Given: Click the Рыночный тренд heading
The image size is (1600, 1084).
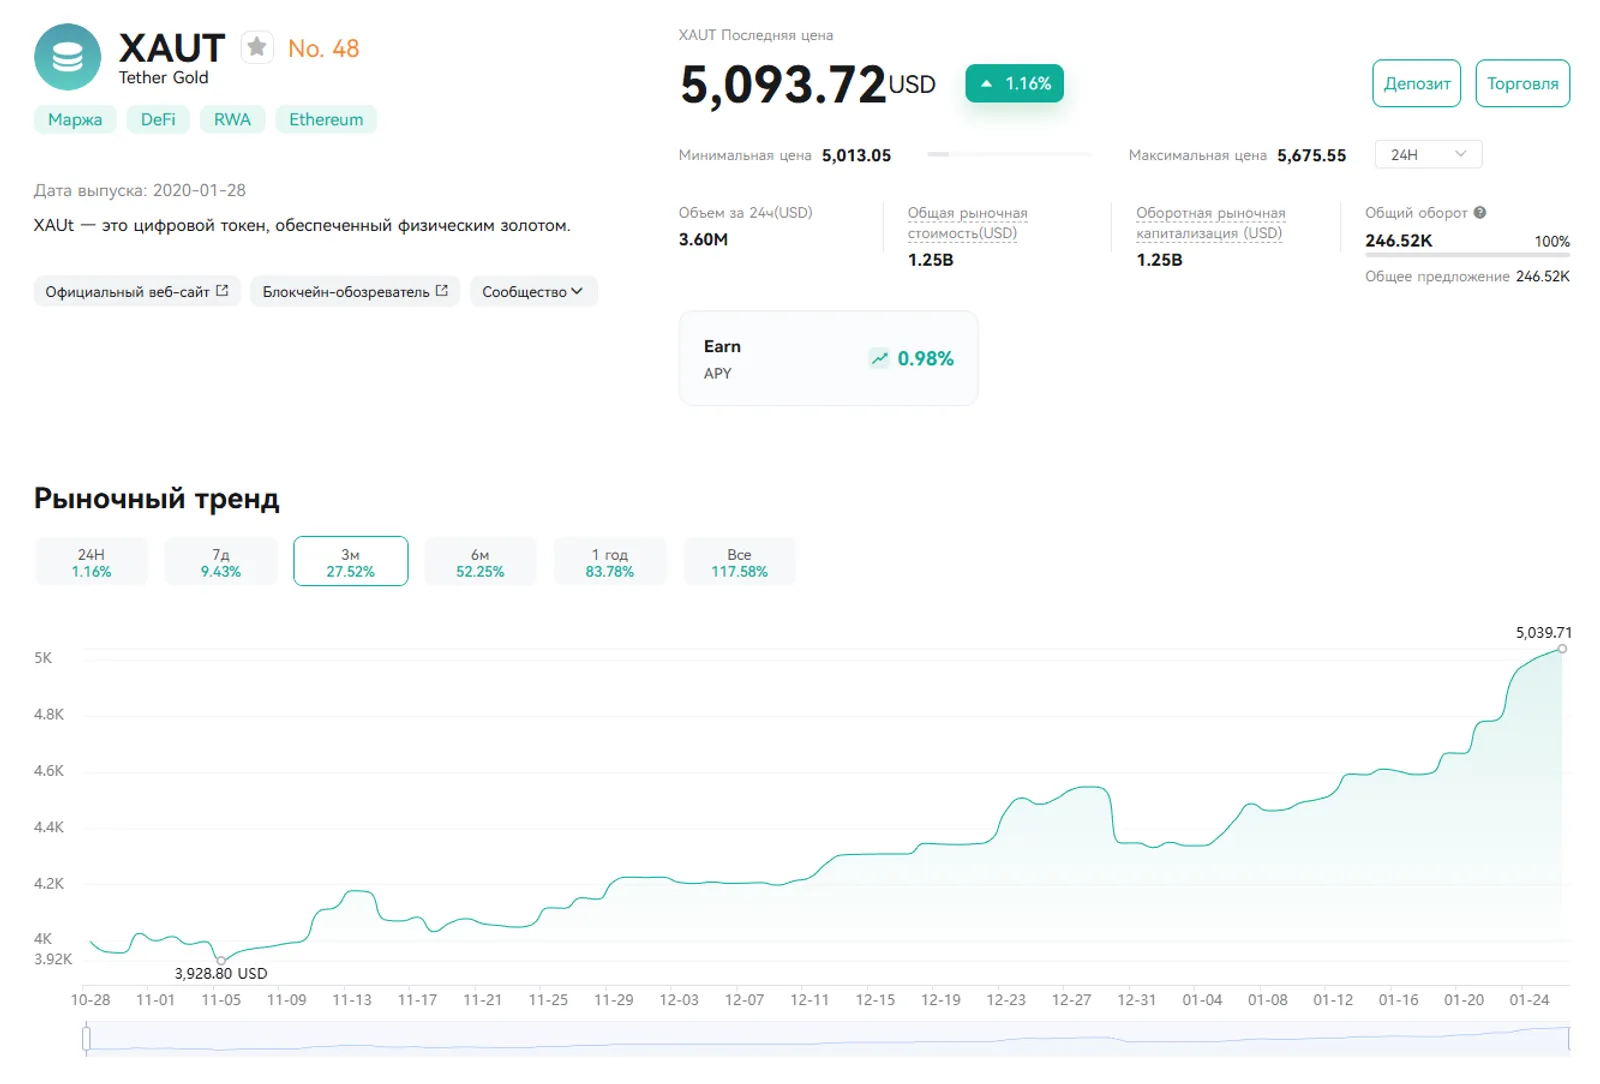Looking at the screenshot, I should [157, 498].
